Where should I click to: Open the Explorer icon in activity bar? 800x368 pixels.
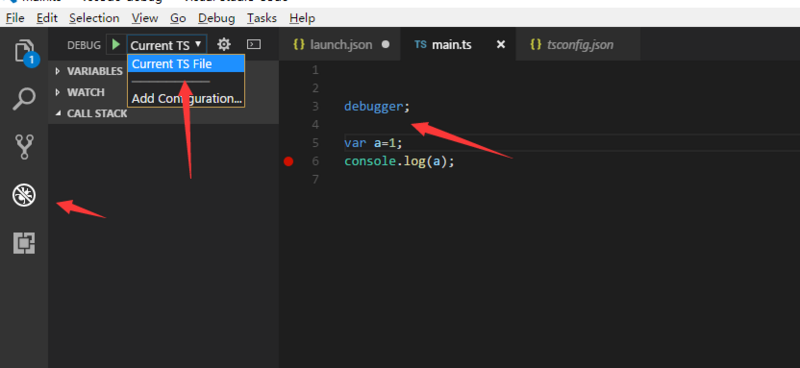[24, 53]
